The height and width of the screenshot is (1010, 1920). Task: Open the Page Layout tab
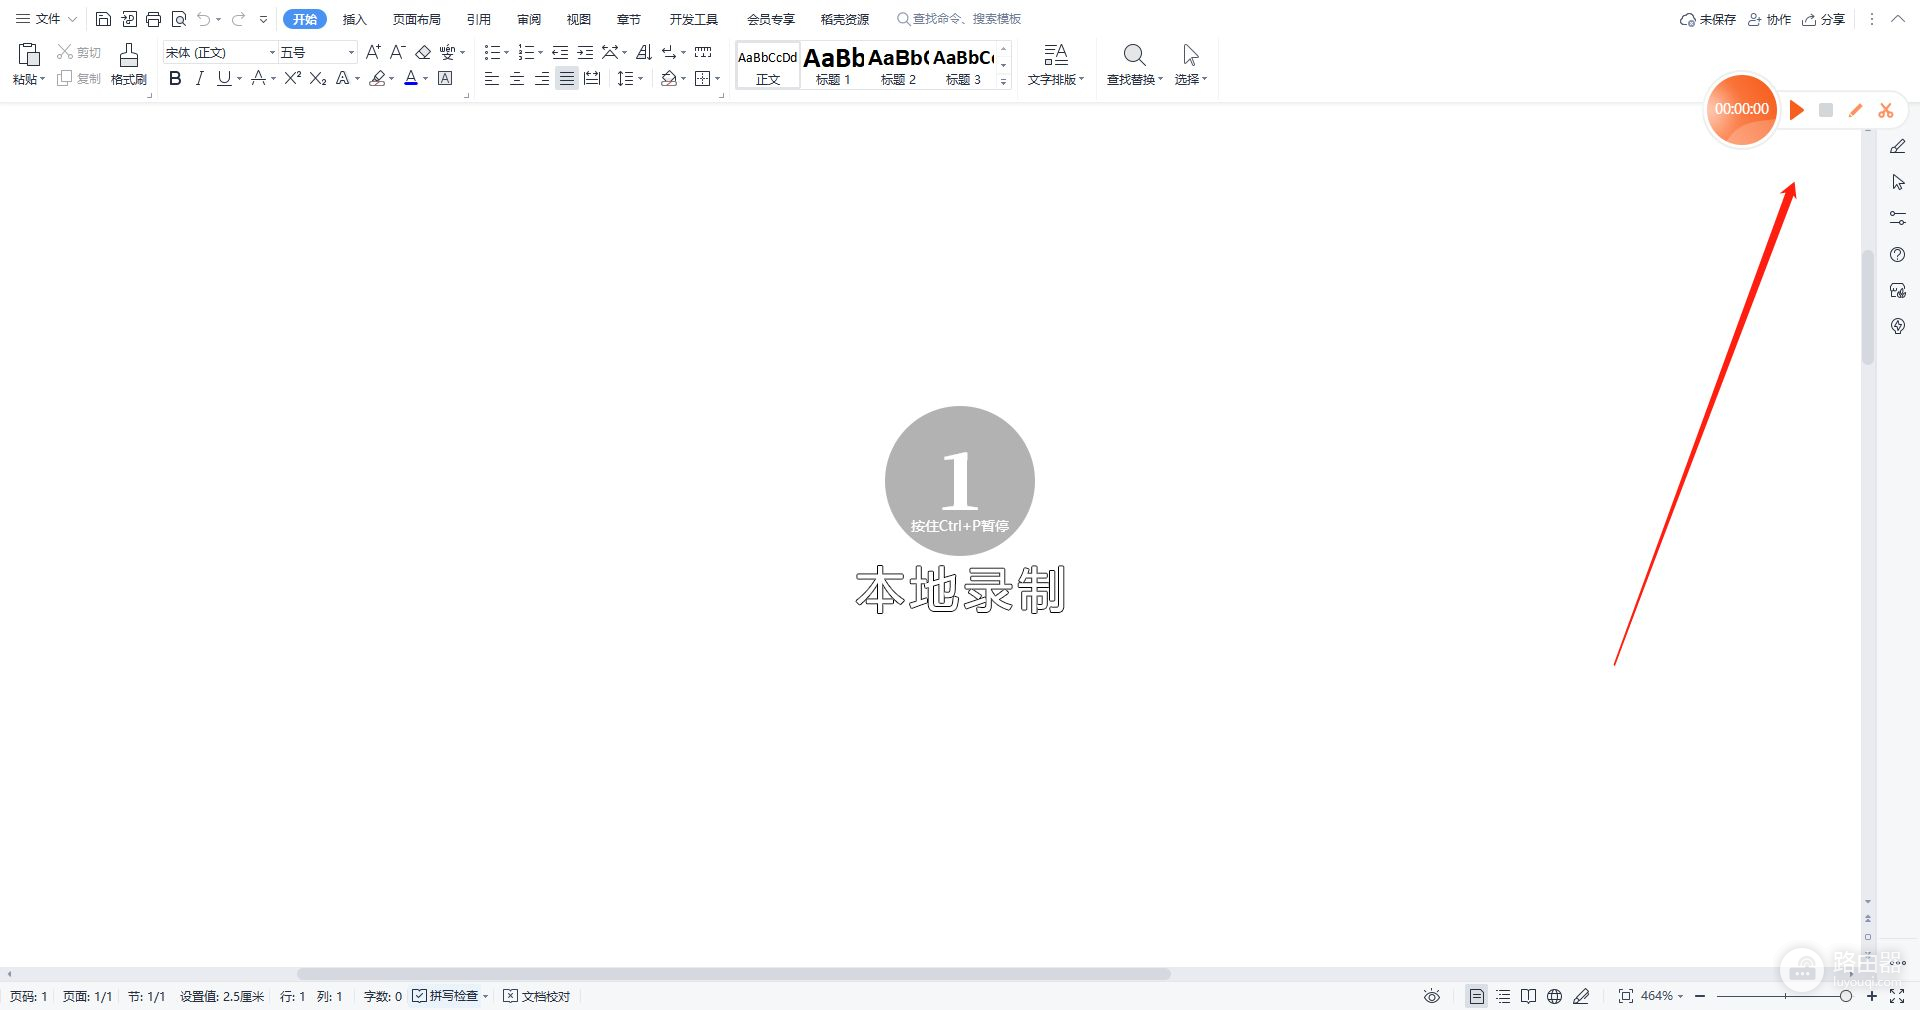[416, 19]
